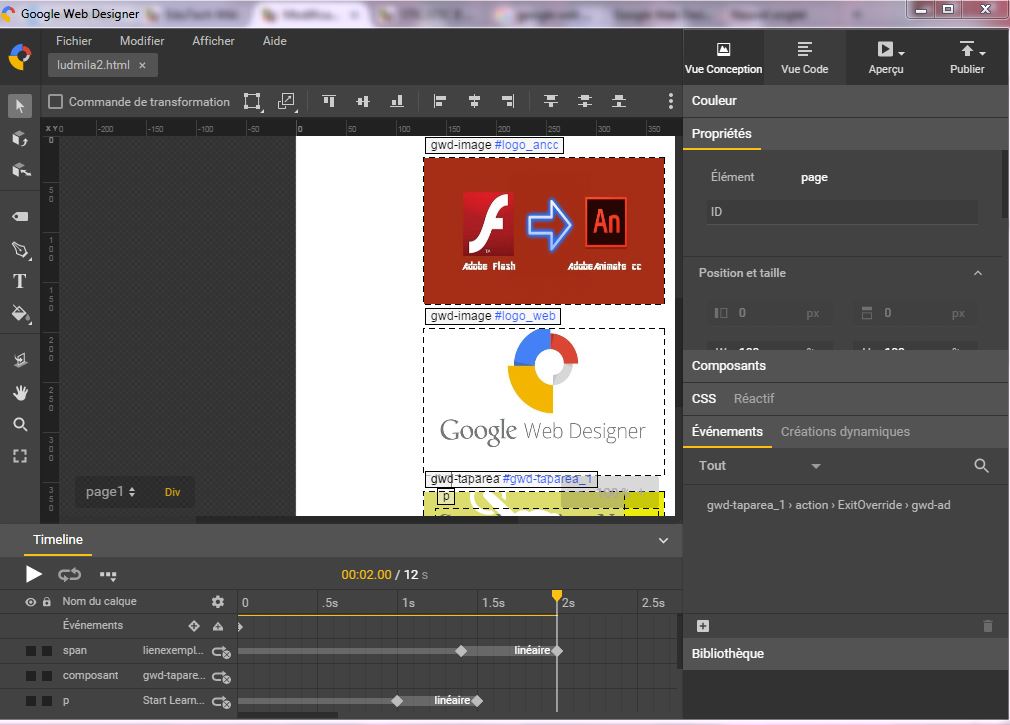Click the fullscreen brackets icon in left toolbar
Screen dimensions: 1010x725
[20, 457]
